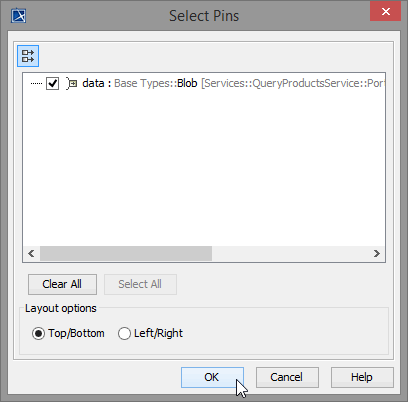Click the Clear All button
Image resolution: width=408 pixels, height=402 pixels.
pyautogui.click(x=62, y=284)
